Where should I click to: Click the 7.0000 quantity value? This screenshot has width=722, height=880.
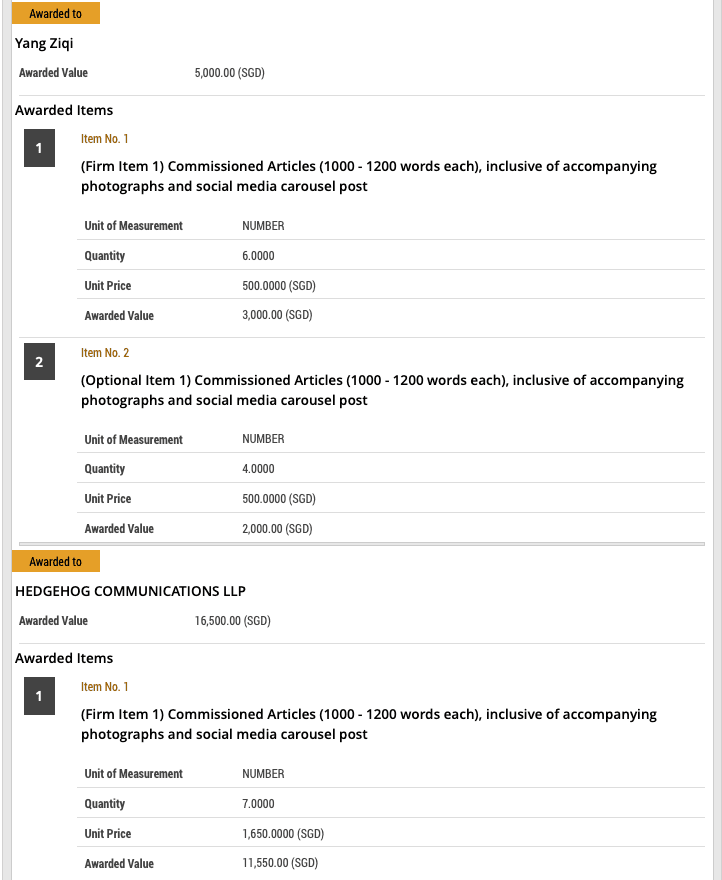tap(258, 804)
